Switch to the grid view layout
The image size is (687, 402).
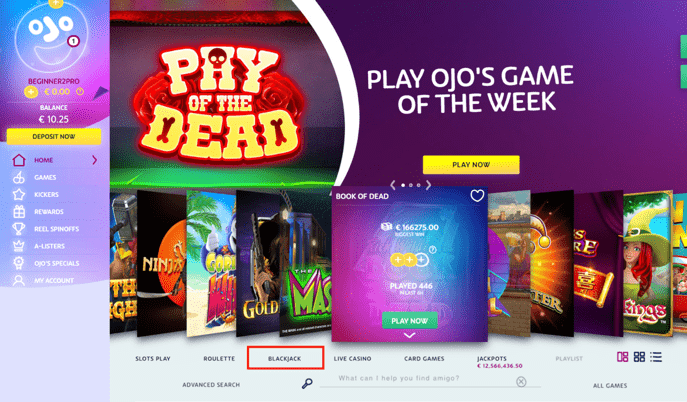[639, 357]
